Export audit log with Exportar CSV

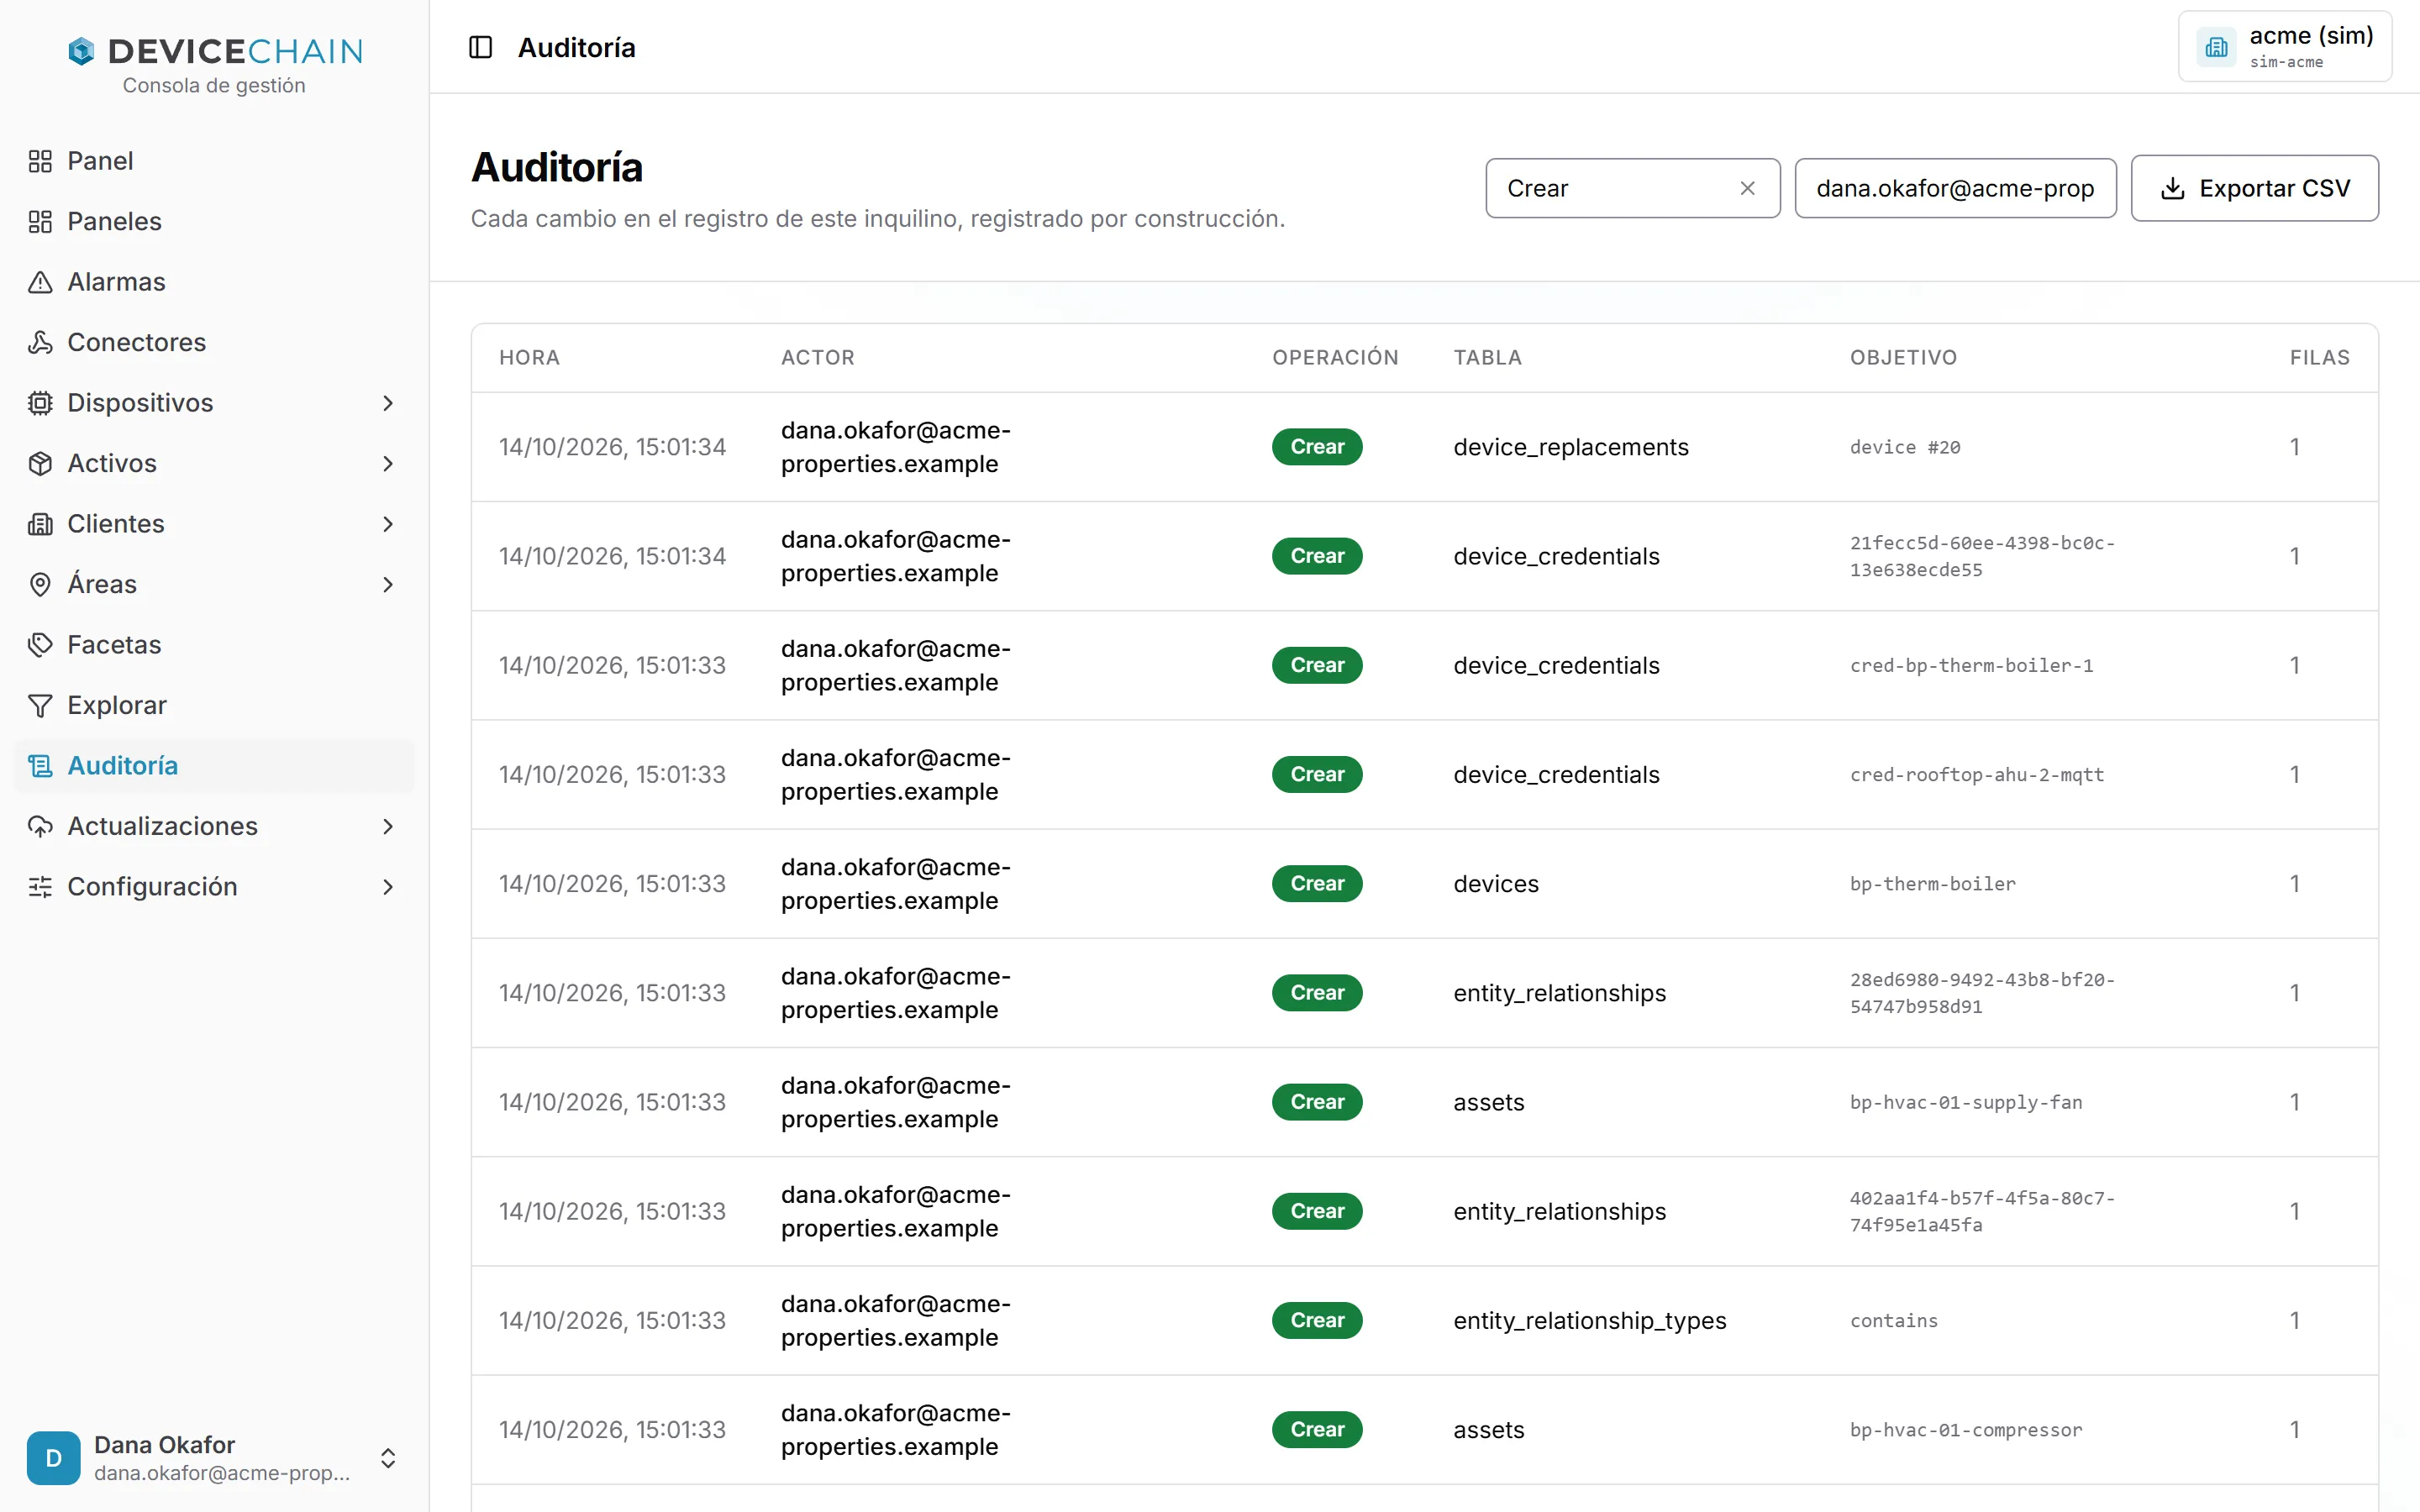(2254, 188)
